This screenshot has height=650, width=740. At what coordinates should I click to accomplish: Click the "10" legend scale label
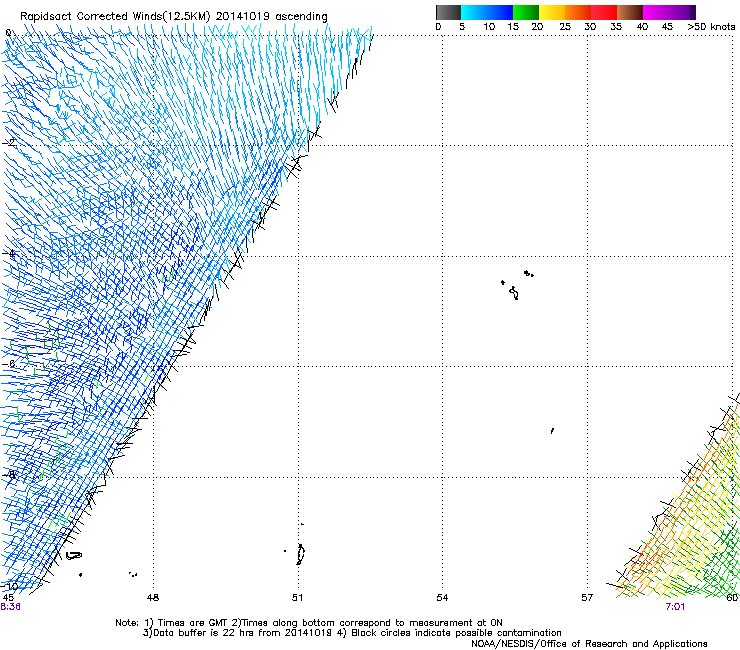[489, 27]
